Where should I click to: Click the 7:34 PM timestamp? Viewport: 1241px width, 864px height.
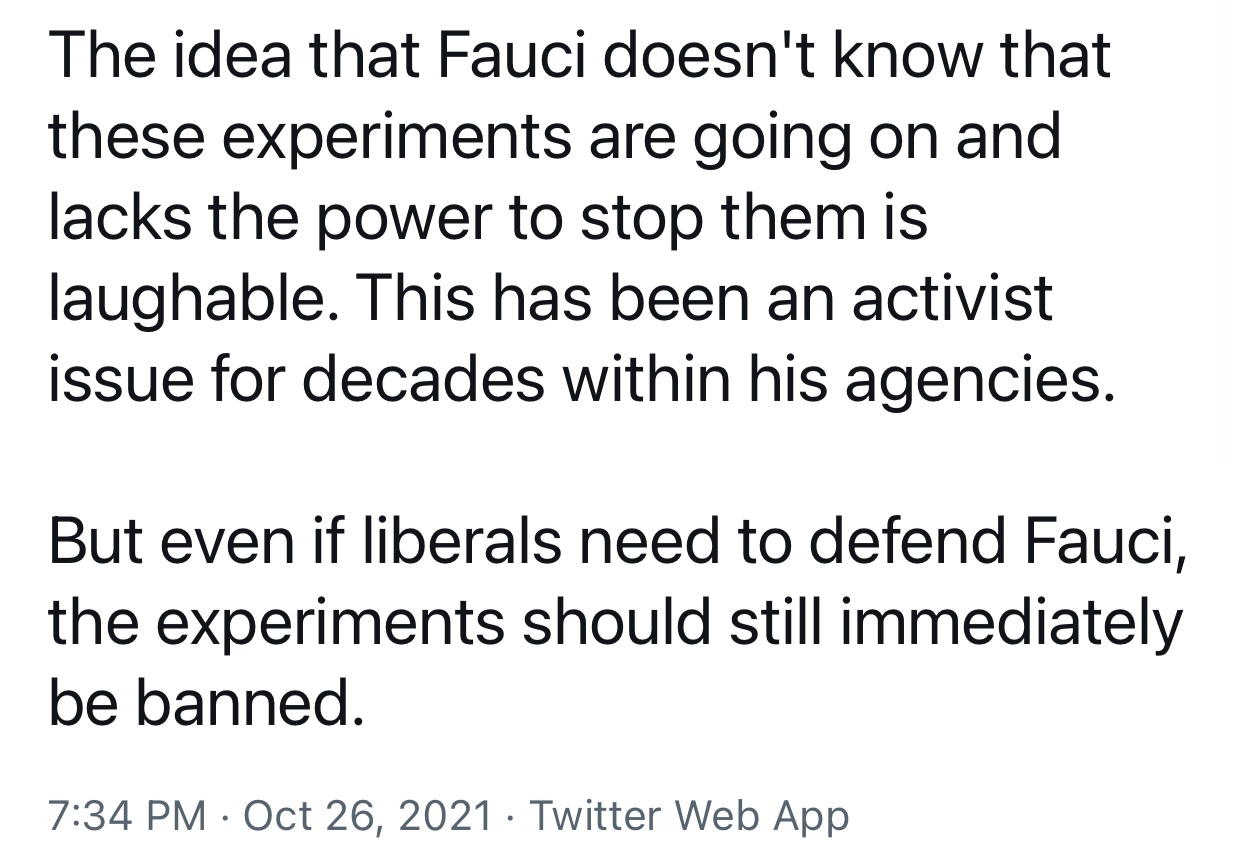(127, 815)
